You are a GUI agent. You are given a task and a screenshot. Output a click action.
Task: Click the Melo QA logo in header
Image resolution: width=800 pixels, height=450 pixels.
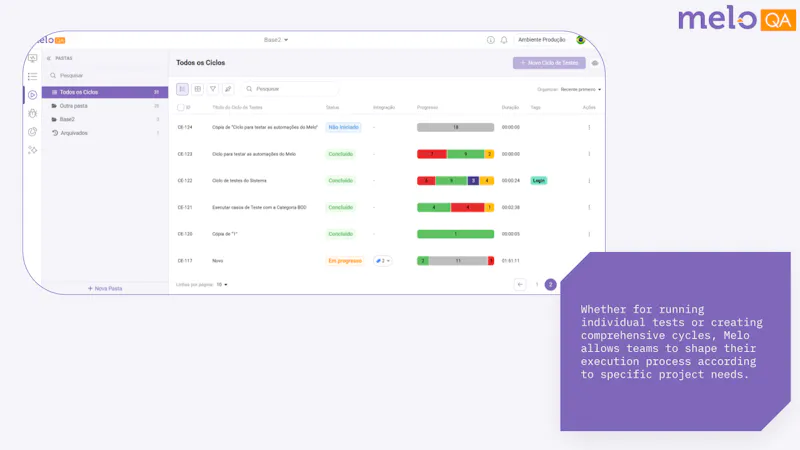pyautogui.click(x=52, y=40)
